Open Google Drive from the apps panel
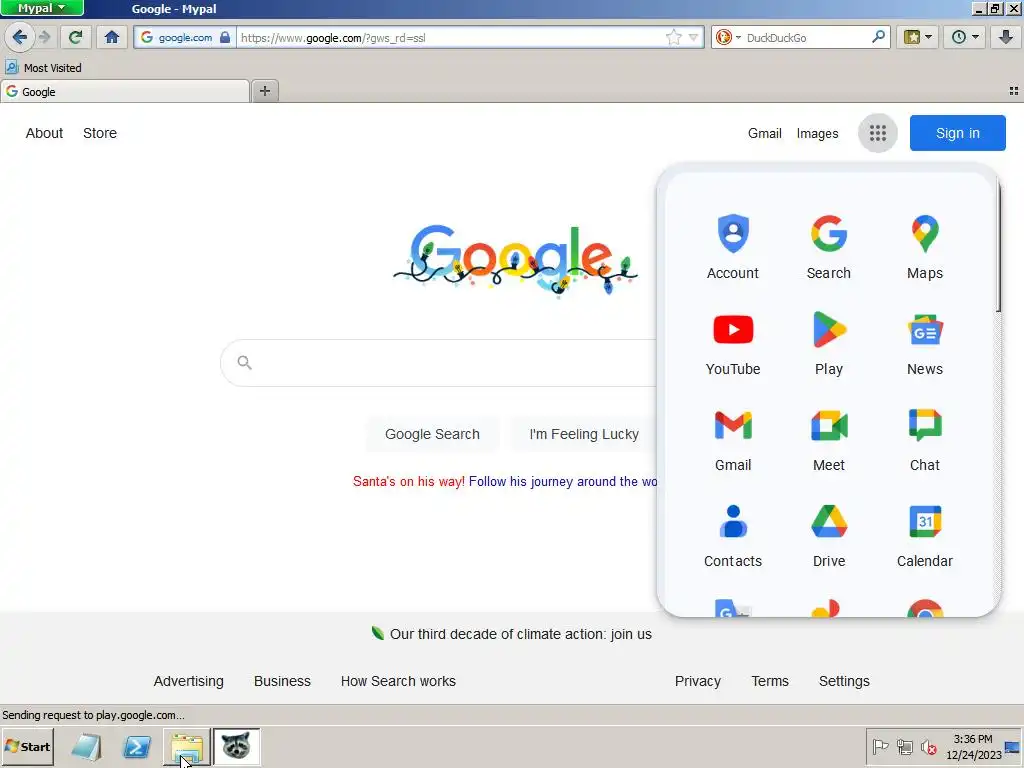1024x768 pixels. point(829,536)
